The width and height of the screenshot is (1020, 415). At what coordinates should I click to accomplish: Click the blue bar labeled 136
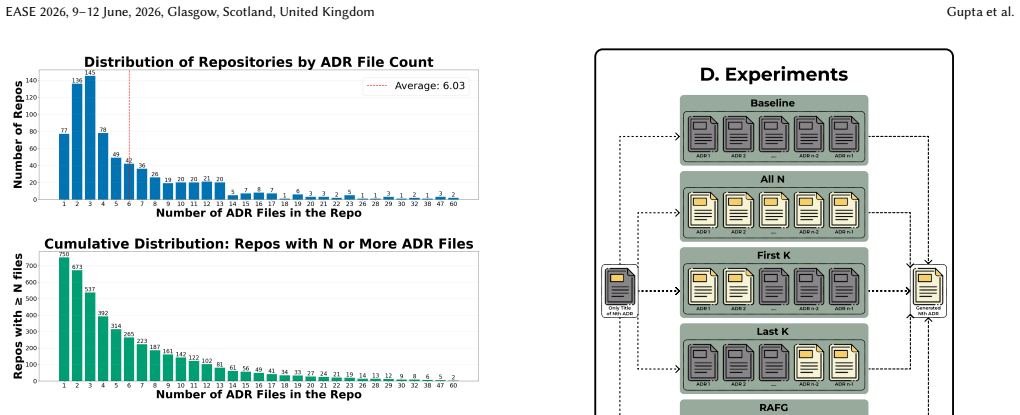click(77, 142)
